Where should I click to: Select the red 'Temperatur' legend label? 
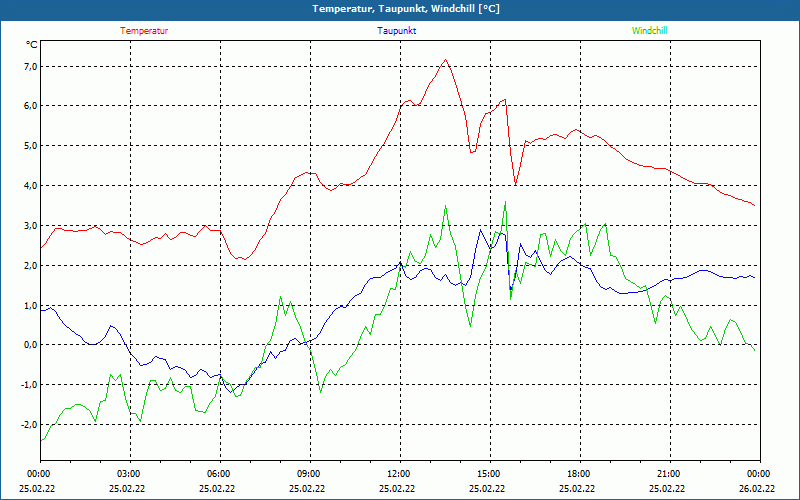click(x=144, y=31)
